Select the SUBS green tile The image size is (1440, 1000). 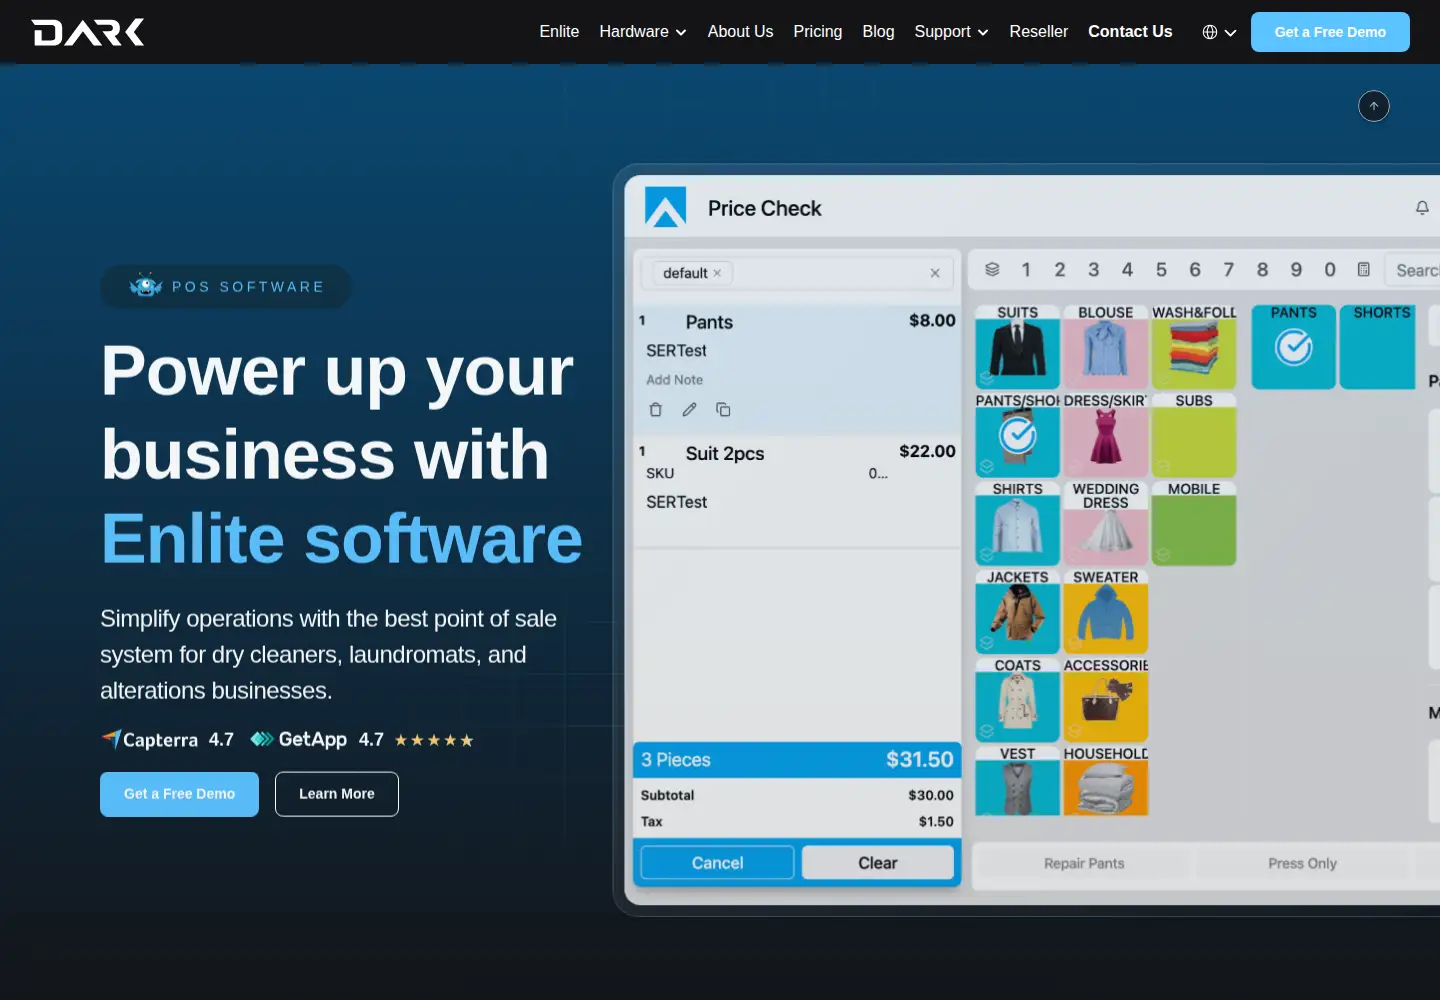(1194, 435)
